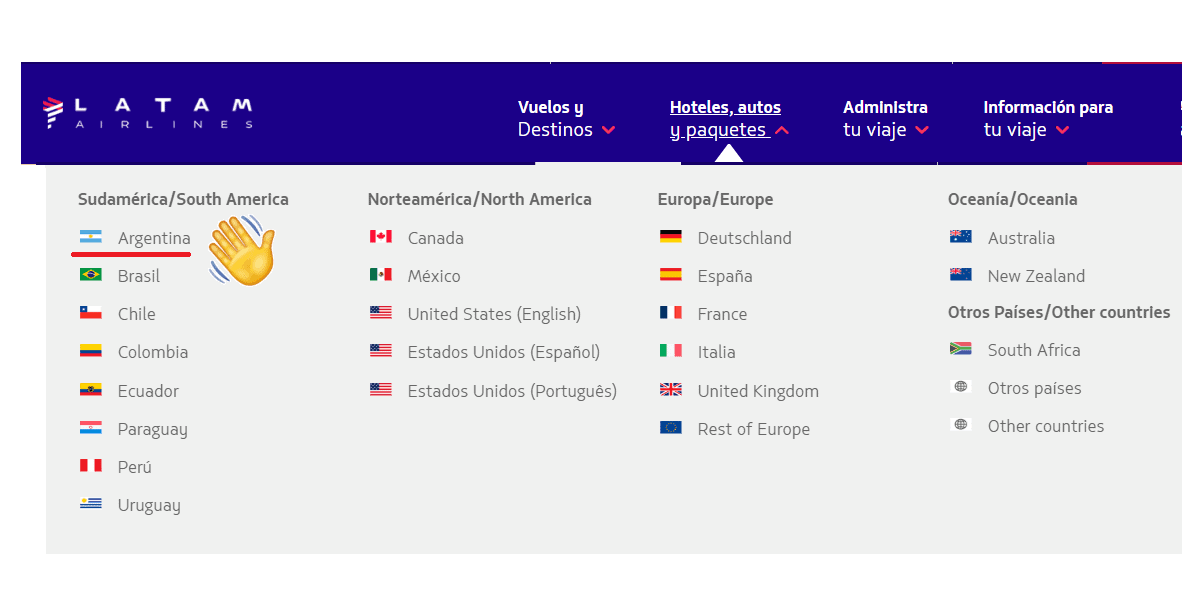Screen dimensions: 1200x600
Task: Choose New Zealand under Oceanía
Action: [x=1036, y=276]
